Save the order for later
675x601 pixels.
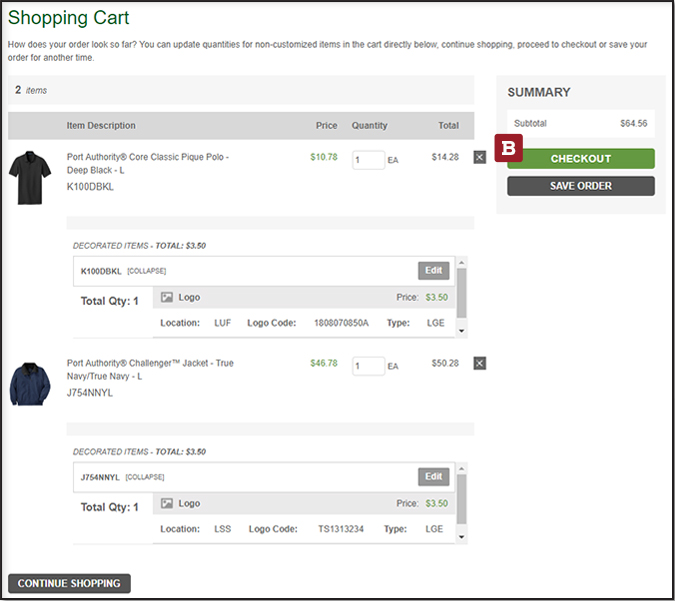(x=580, y=186)
